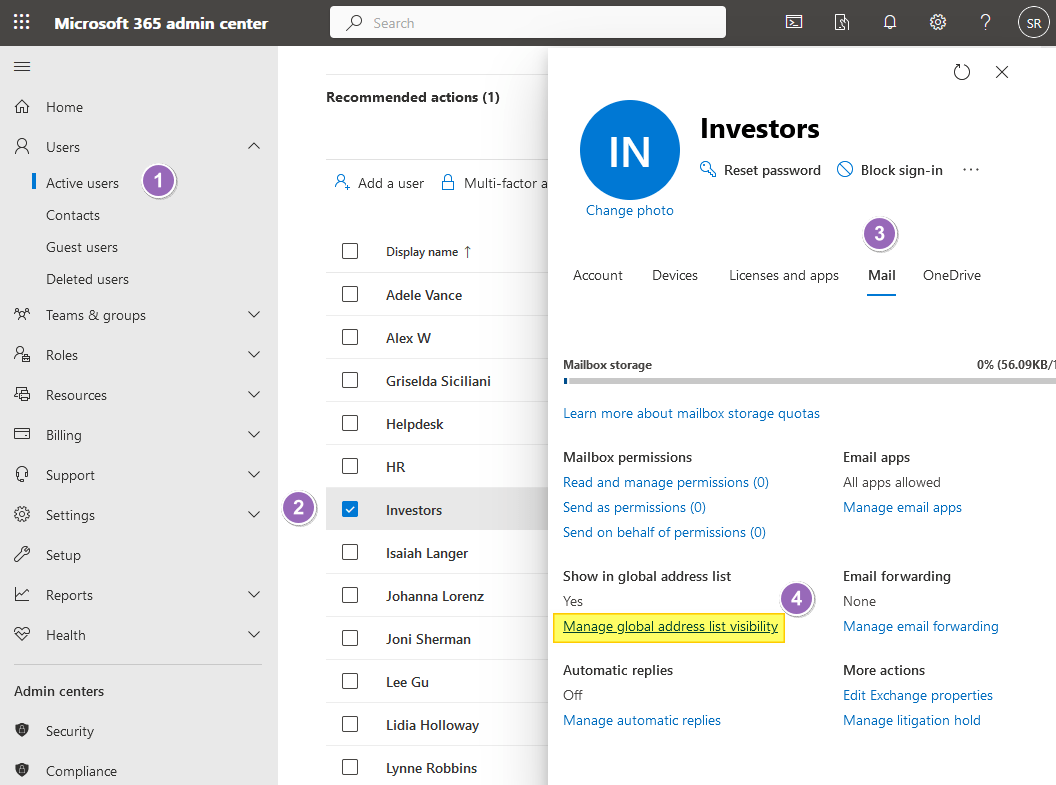The width and height of the screenshot is (1056, 785).
Task: Check the checkbox next to Adele Vance
Action: click(350, 294)
